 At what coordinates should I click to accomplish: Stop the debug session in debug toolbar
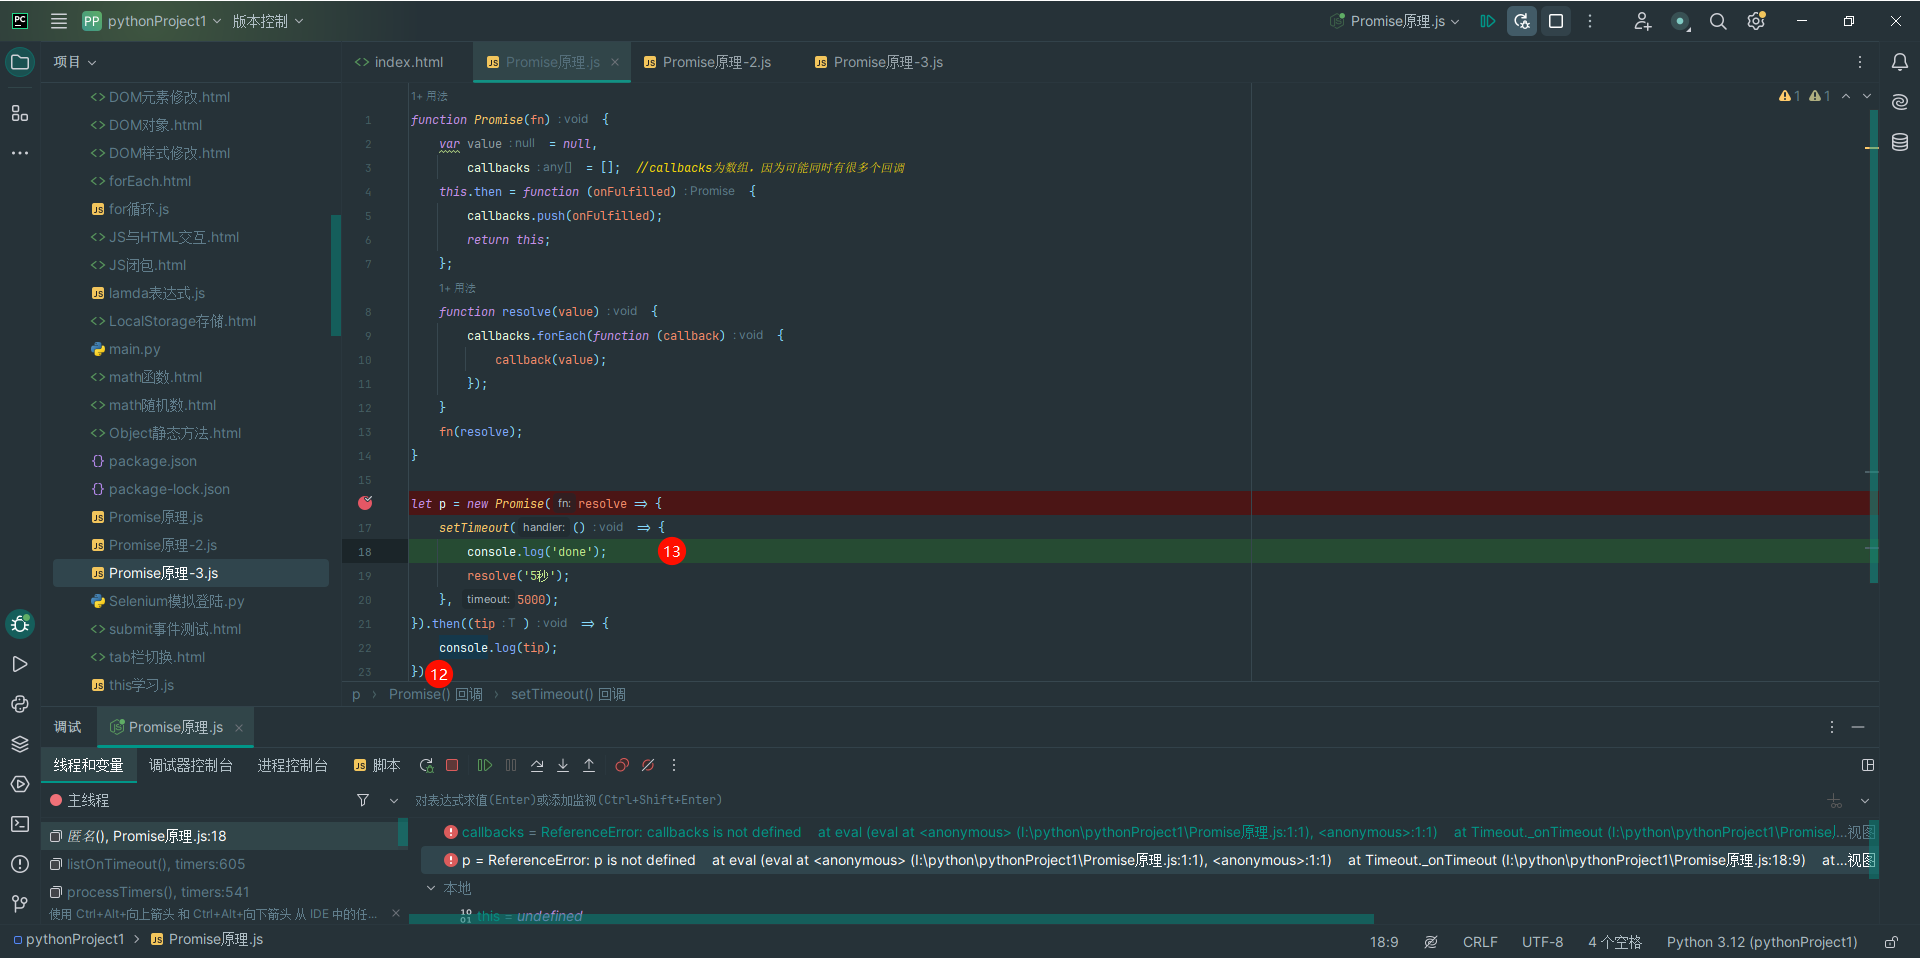(x=452, y=765)
